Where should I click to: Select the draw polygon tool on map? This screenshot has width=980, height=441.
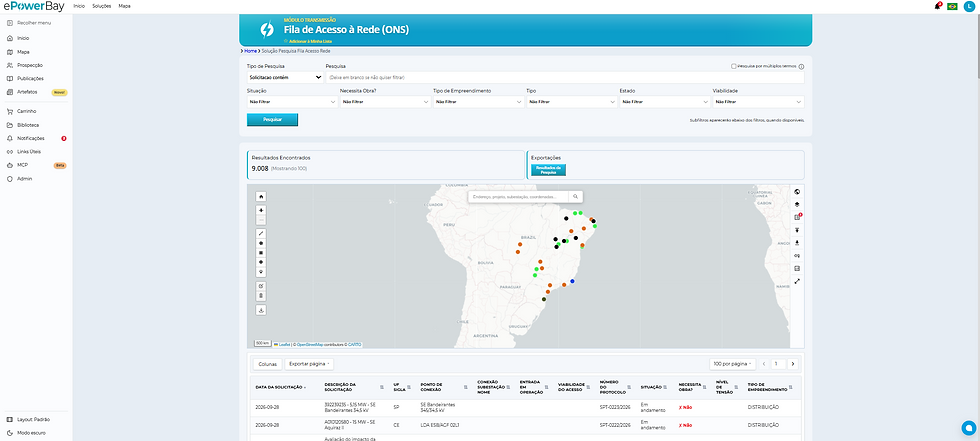click(x=261, y=243)
